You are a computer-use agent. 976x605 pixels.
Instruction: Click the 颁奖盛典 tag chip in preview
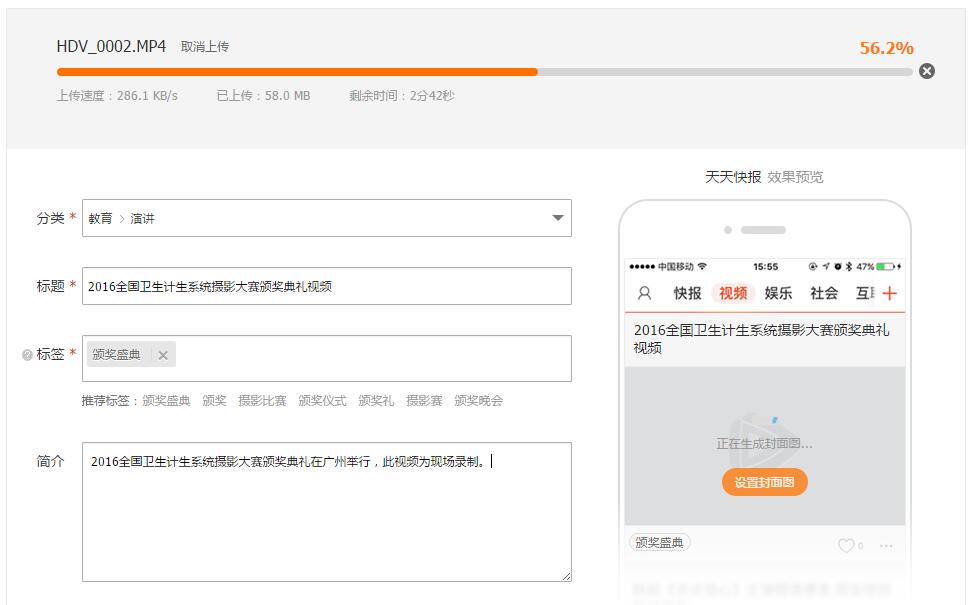point(660,543)
